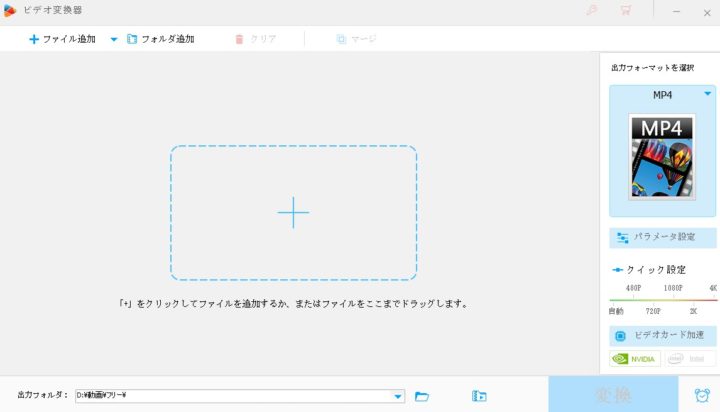720x412 pixels.
Task: Toggle Intel hardware acceleration
Action: (x=688, y=359)
